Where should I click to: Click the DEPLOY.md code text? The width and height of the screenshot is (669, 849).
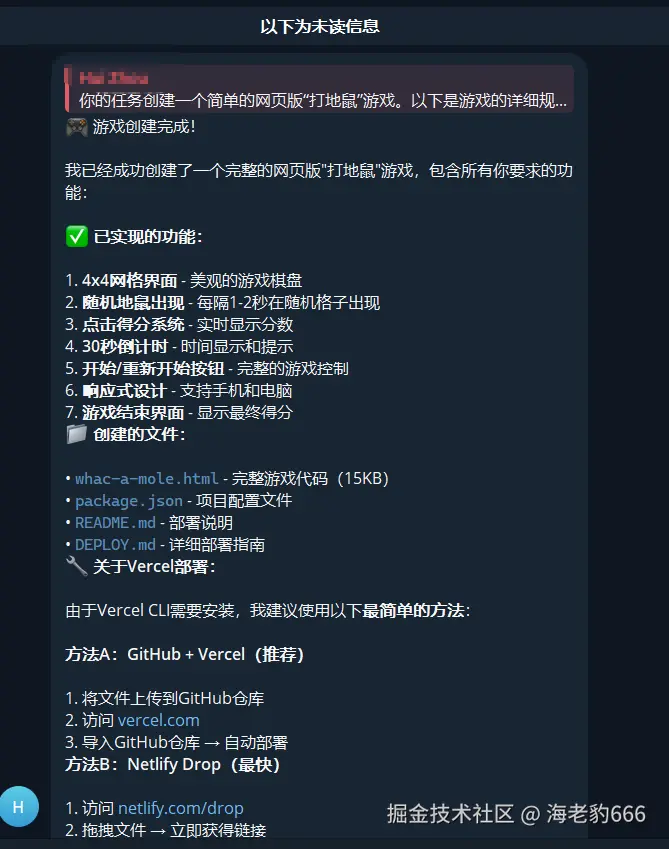[115, 545]
